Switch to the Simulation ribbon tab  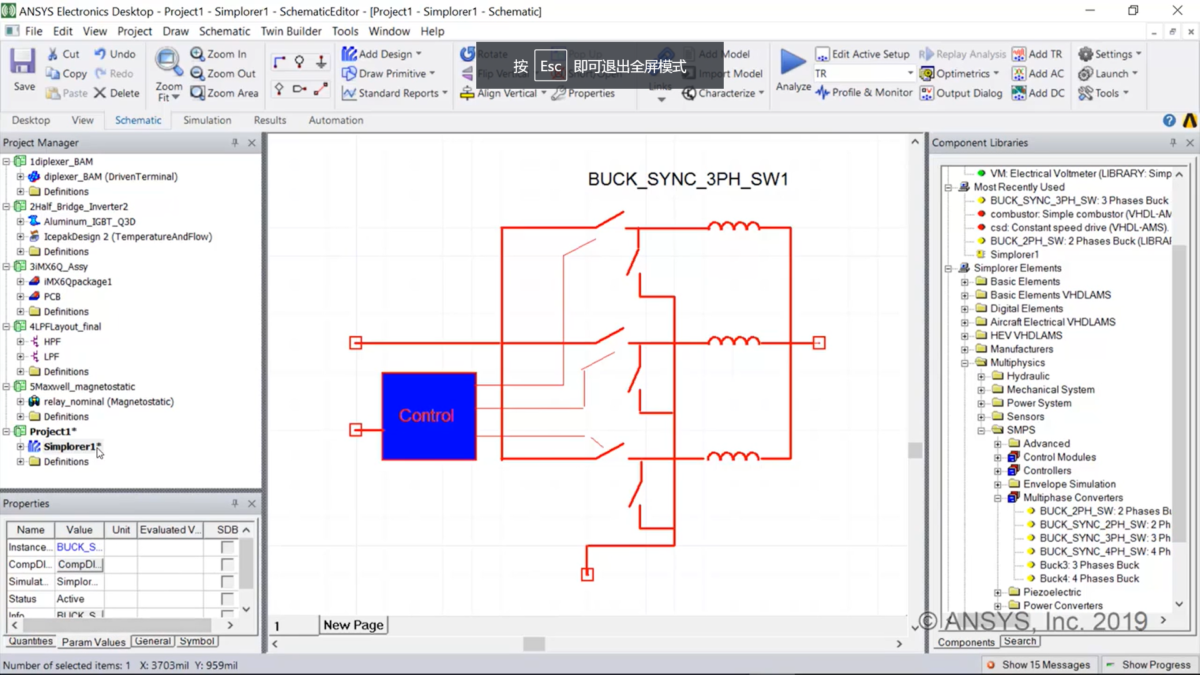207,120
